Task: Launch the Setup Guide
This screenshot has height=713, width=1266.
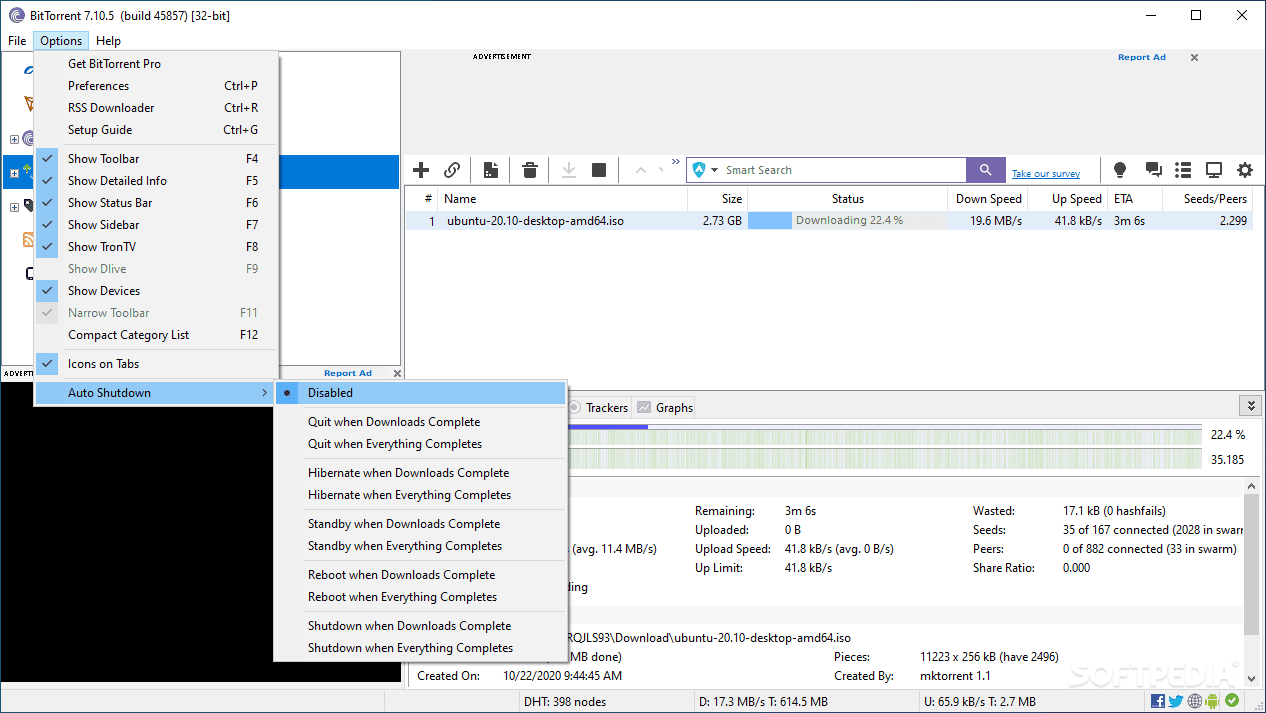Action: (157, 130)
